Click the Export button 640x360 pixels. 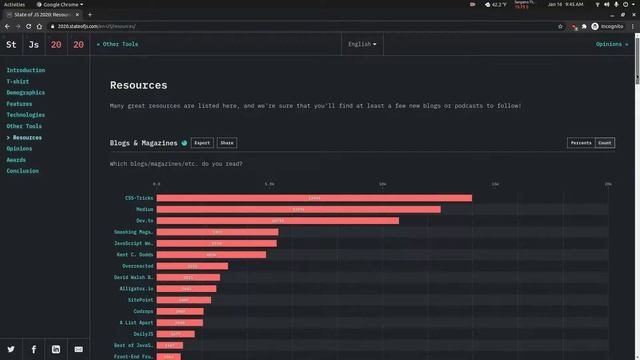point(202,143)
